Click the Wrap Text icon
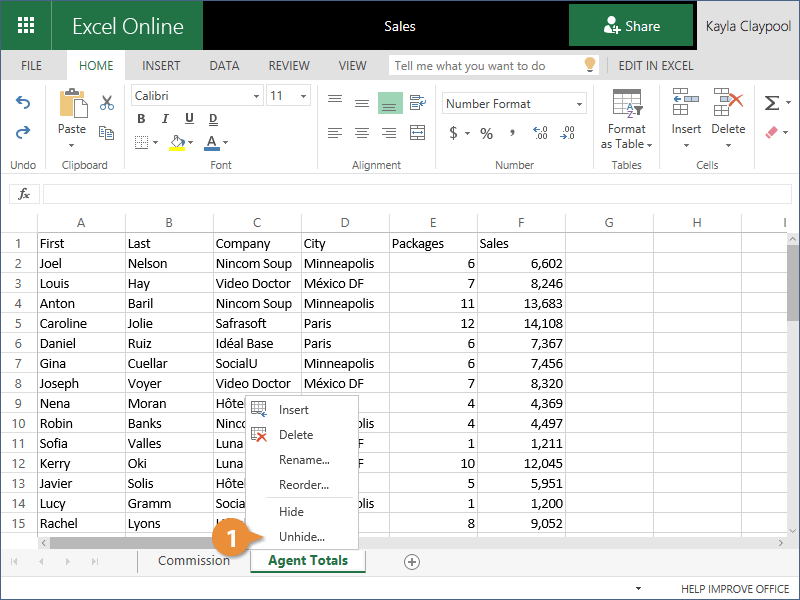 [418, 103]
